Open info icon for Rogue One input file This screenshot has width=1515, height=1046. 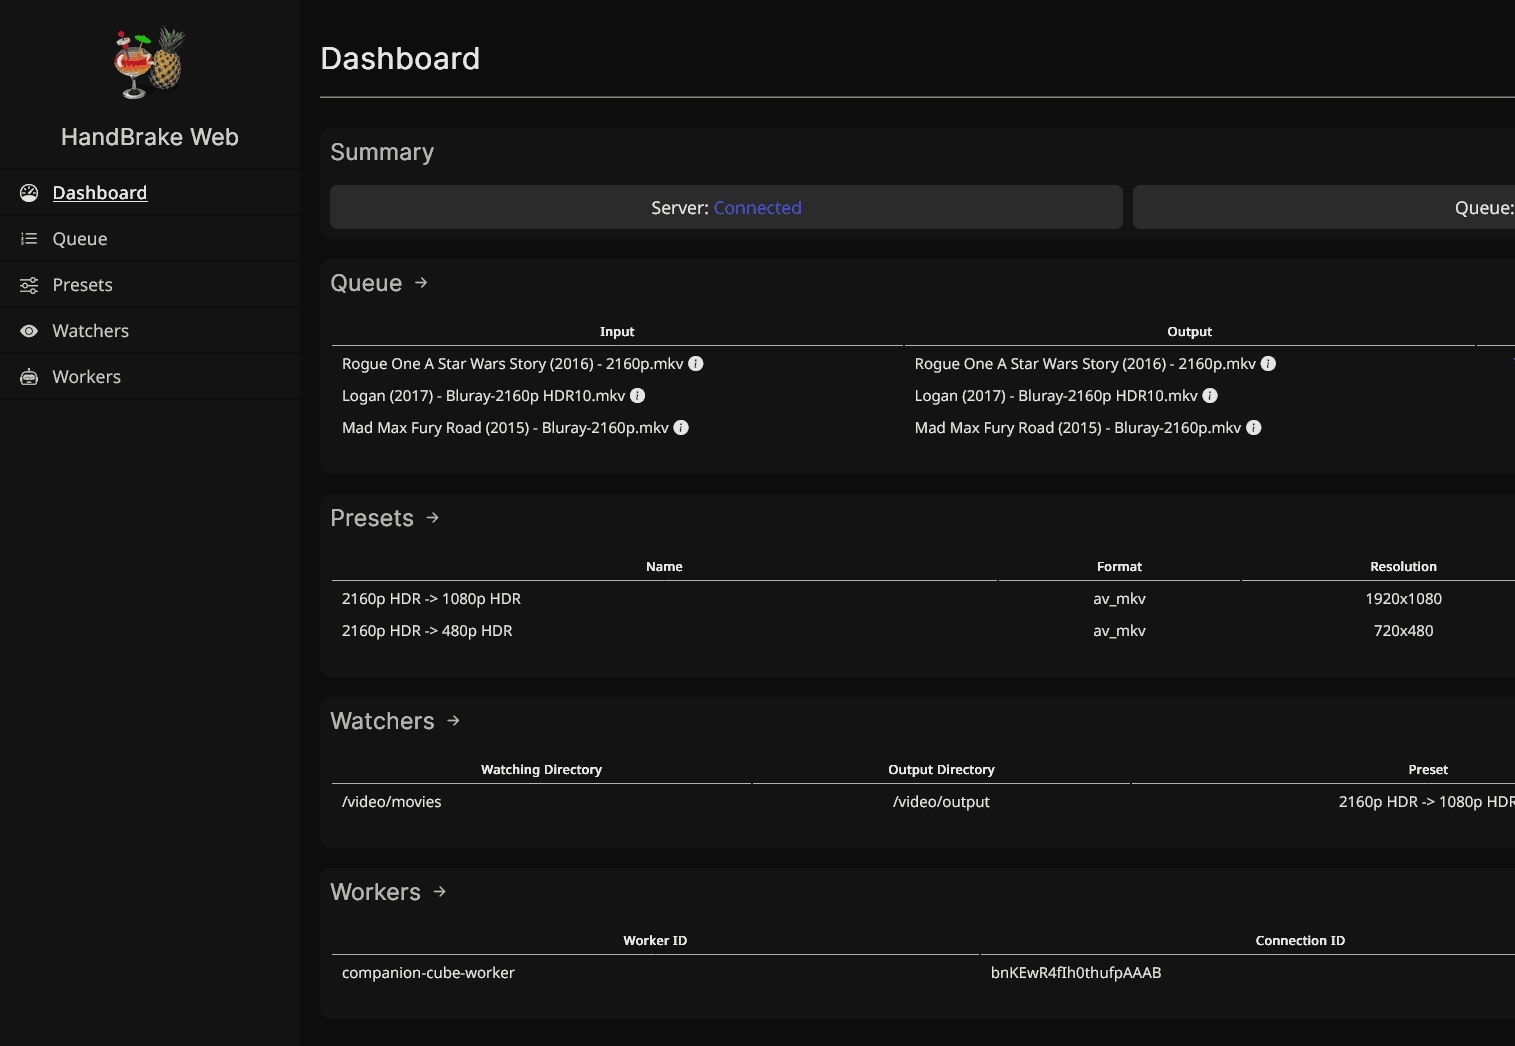pyautogui.click(x=696, y=364)
